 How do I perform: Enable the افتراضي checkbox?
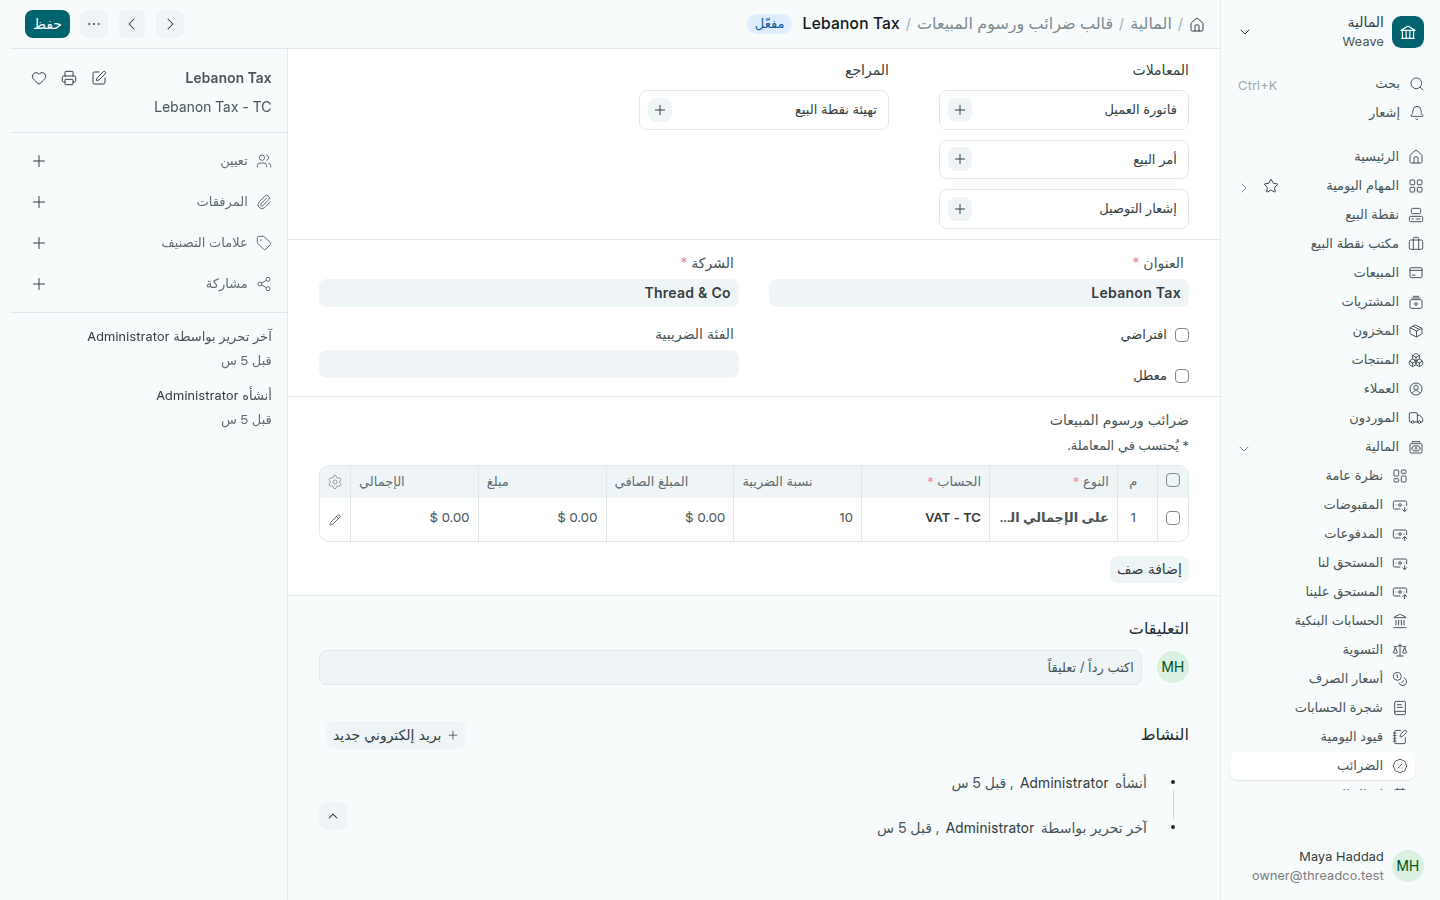pyautogui.click(x=1182, y=335)
